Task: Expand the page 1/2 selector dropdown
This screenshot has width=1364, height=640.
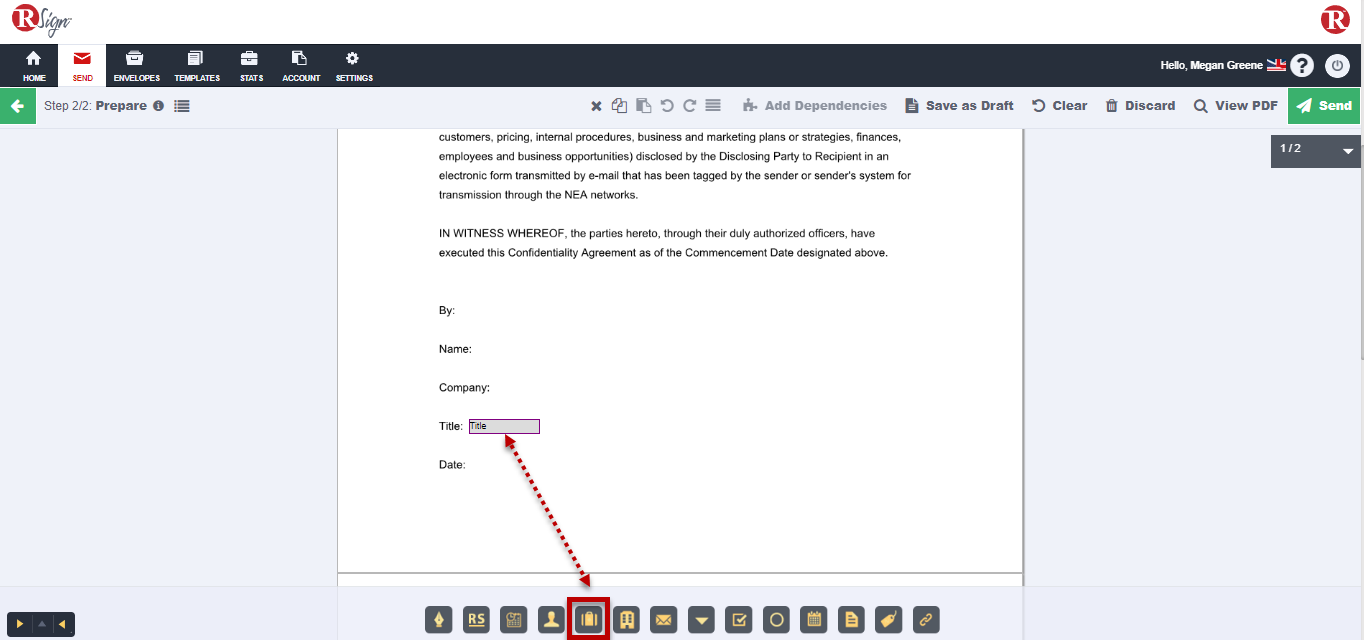Action: coord(1347,151)
